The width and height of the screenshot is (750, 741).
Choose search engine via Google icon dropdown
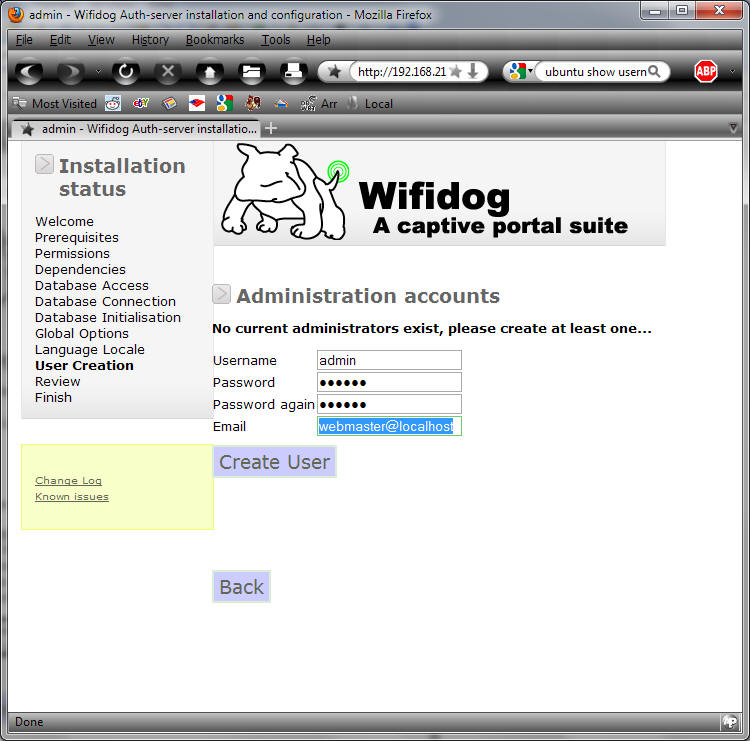coord(521,72)
